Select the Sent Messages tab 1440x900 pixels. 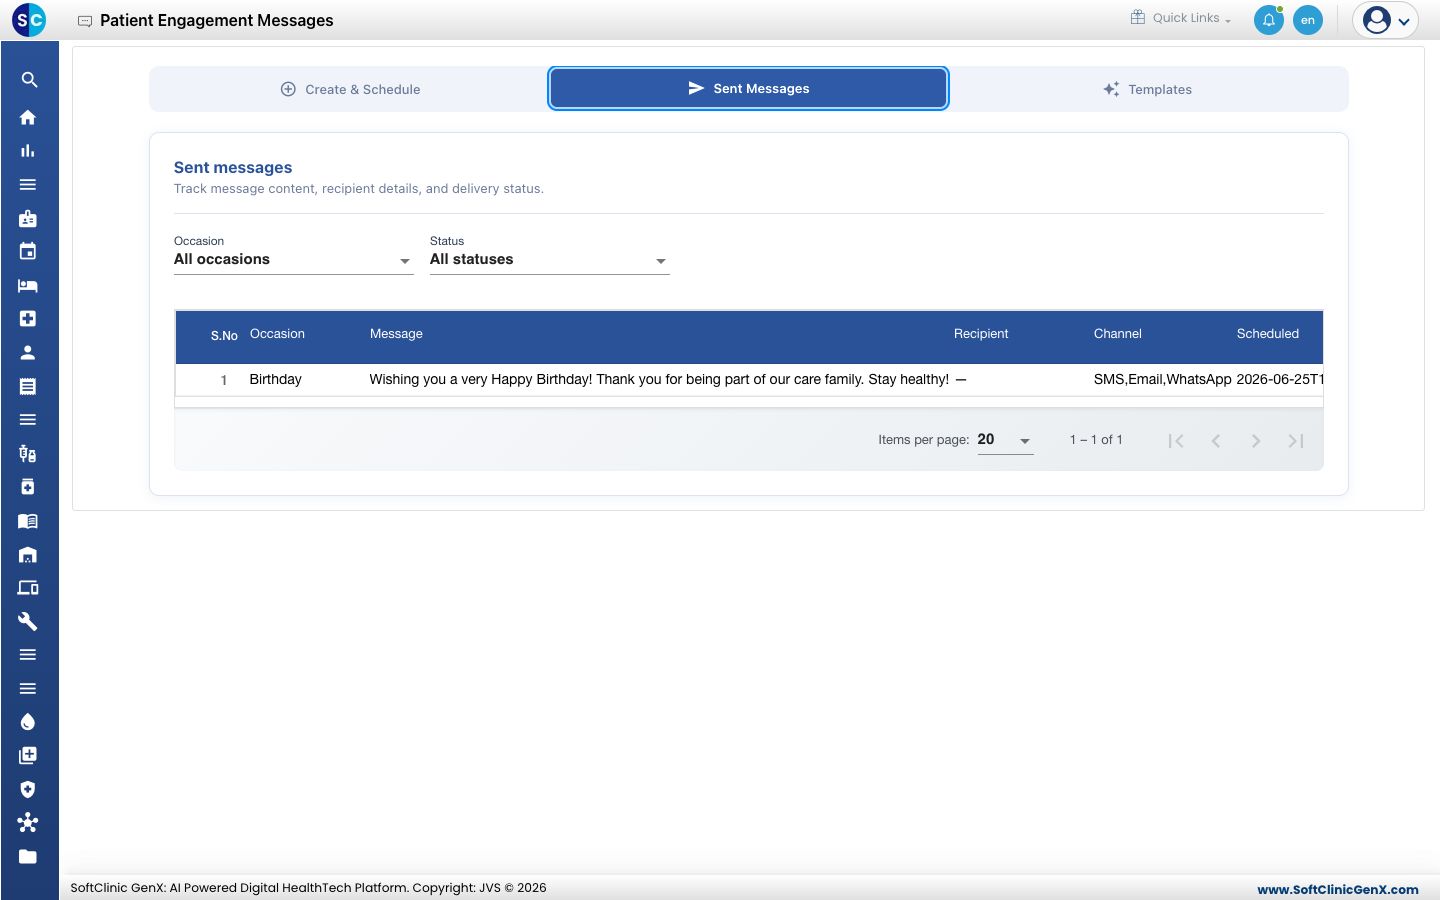(x=749, y=88)
